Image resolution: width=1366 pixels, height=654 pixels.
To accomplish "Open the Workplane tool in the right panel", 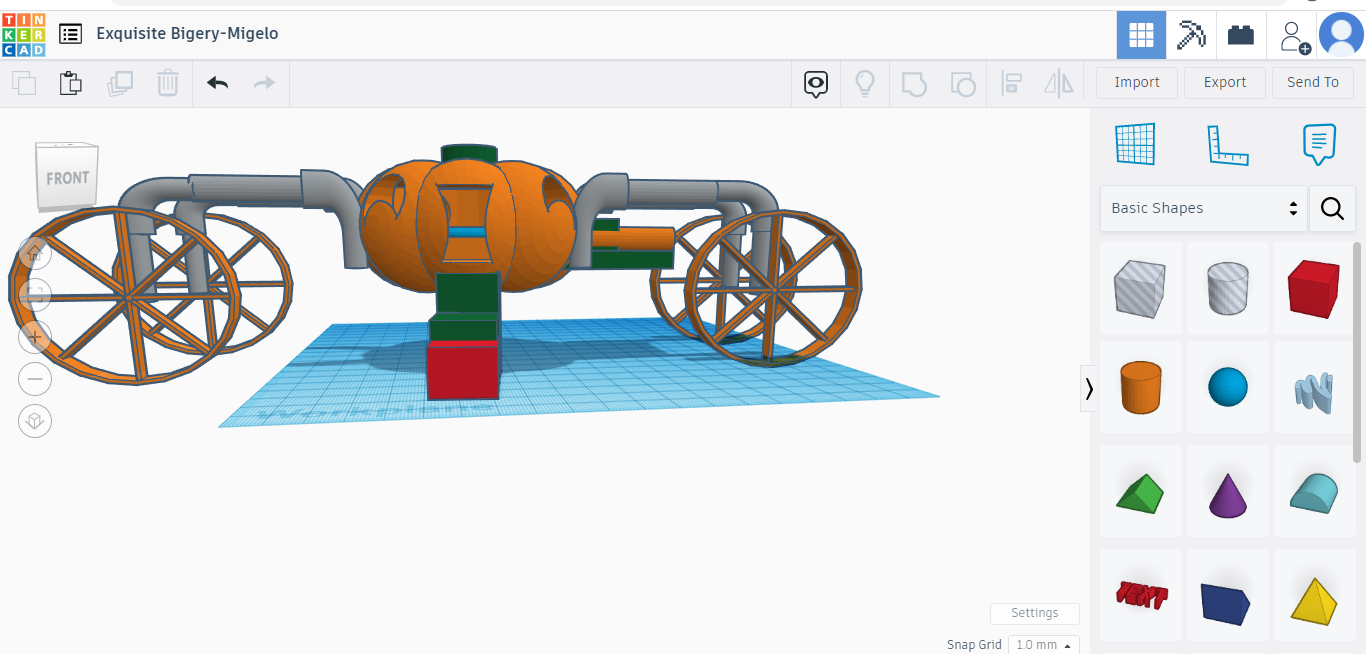I will coord(1135,144).
